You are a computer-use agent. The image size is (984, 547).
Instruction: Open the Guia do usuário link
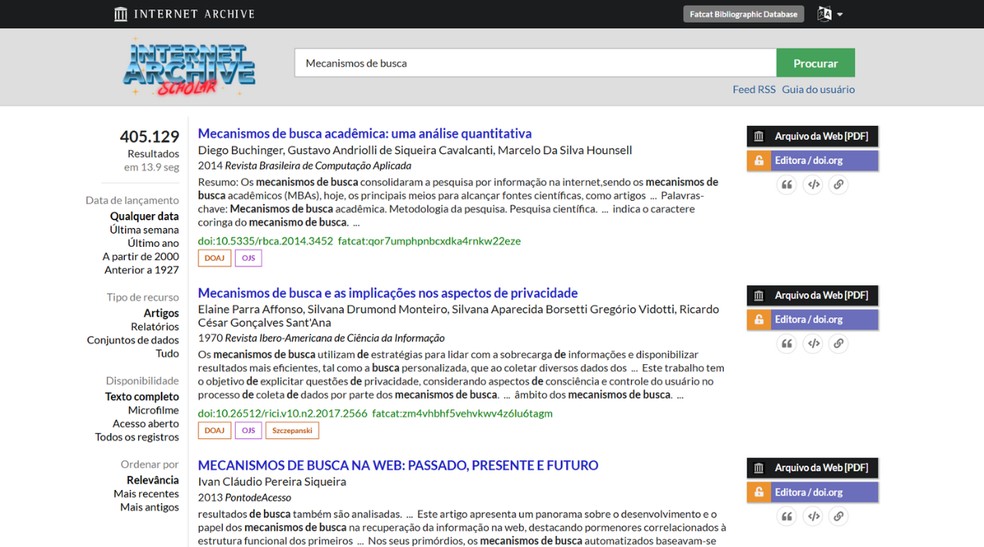coord(818,89)
